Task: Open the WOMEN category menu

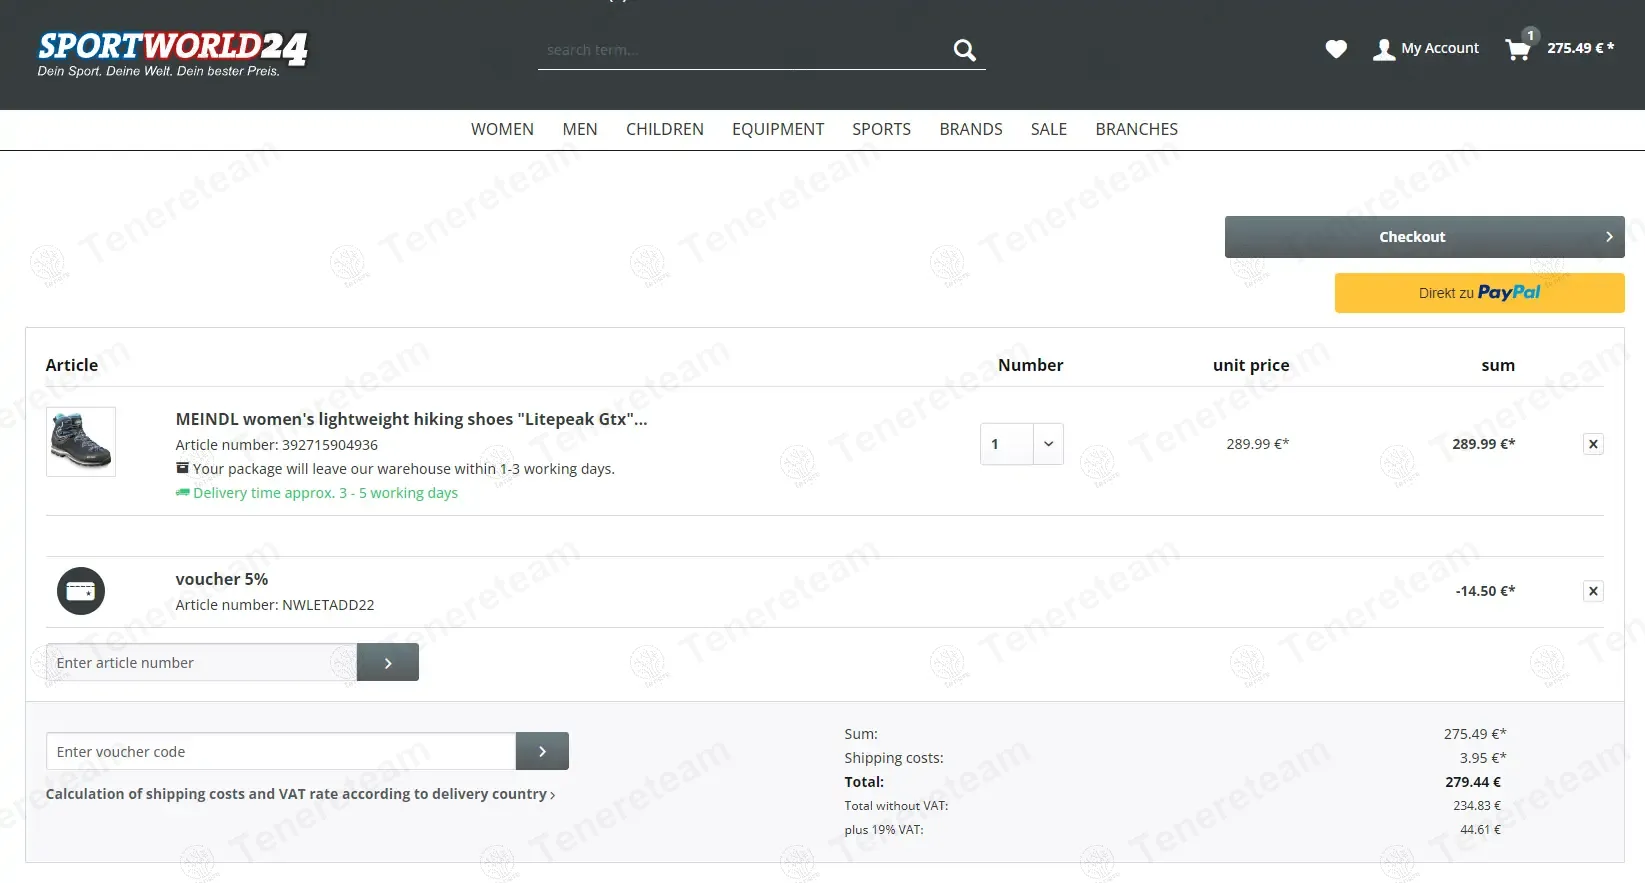Action: tap(502, 129)
